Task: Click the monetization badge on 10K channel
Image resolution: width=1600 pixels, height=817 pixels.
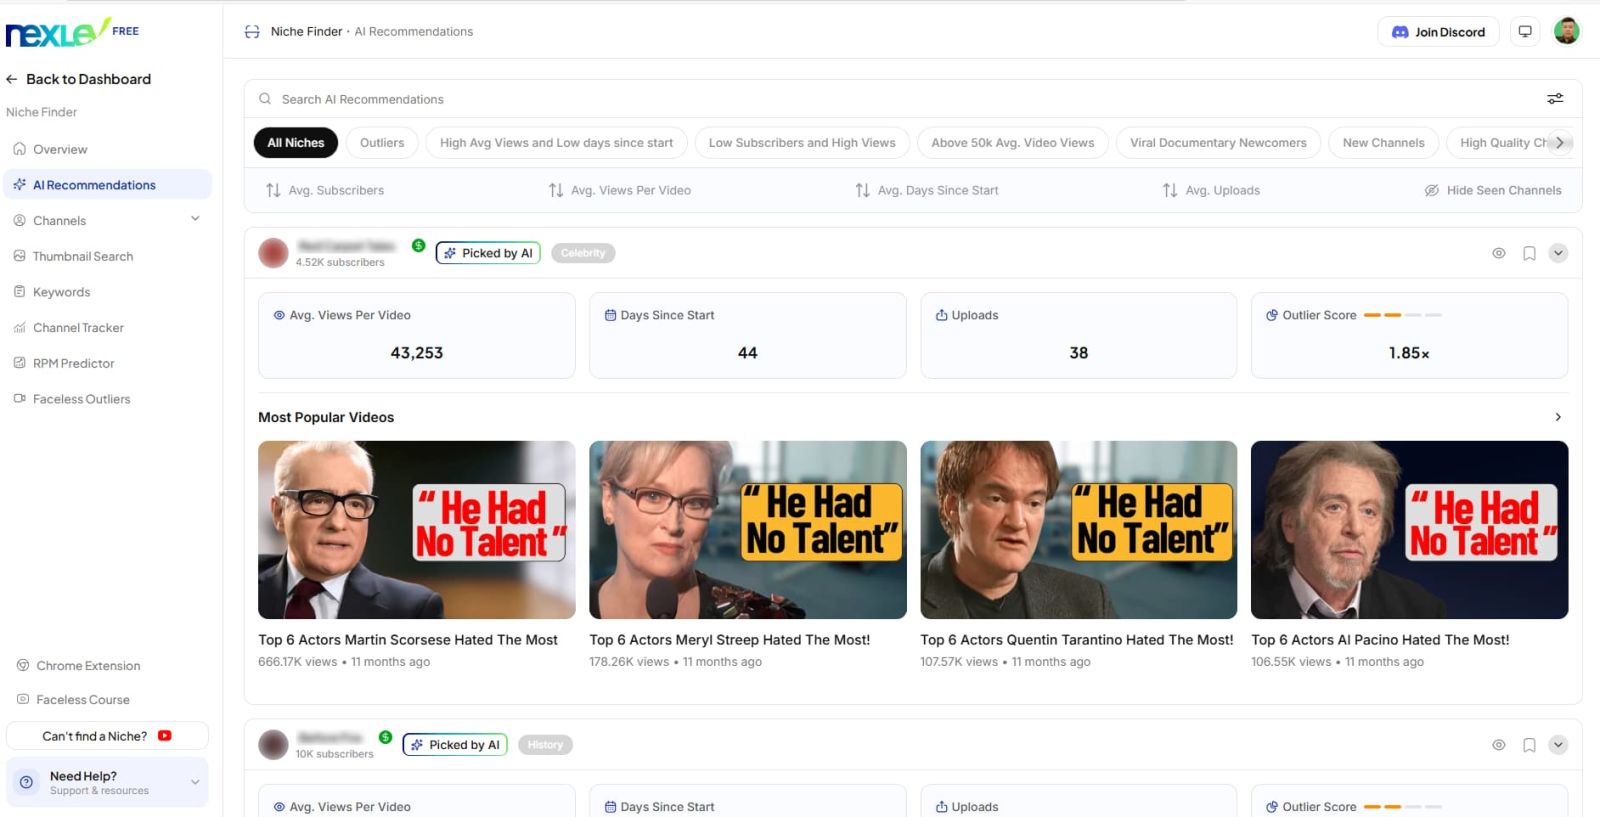Action: [385, 737]
